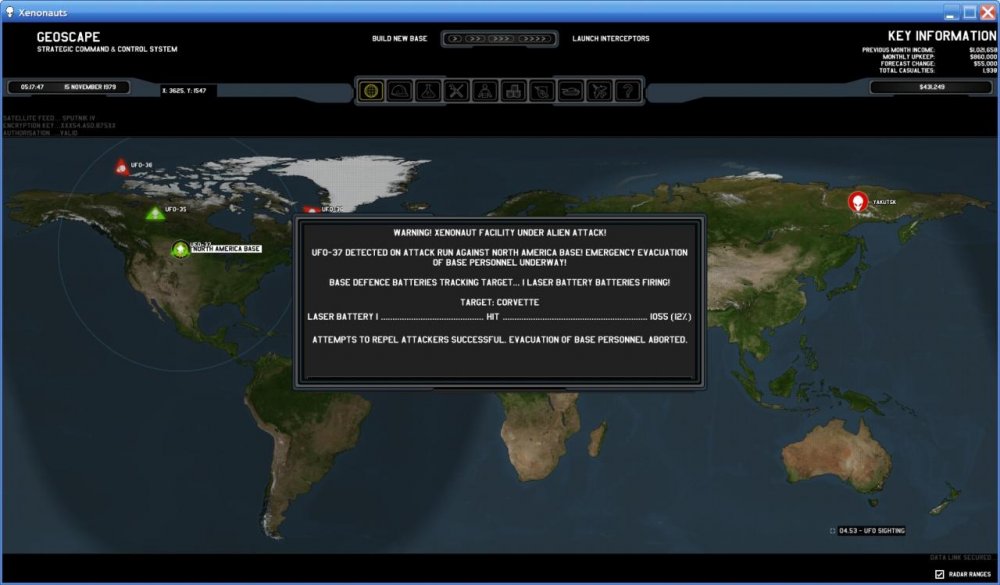This screenshot has width=1000, height=585.
Task: Click the Yakutsk city label
Action: (x=884, y=202)
